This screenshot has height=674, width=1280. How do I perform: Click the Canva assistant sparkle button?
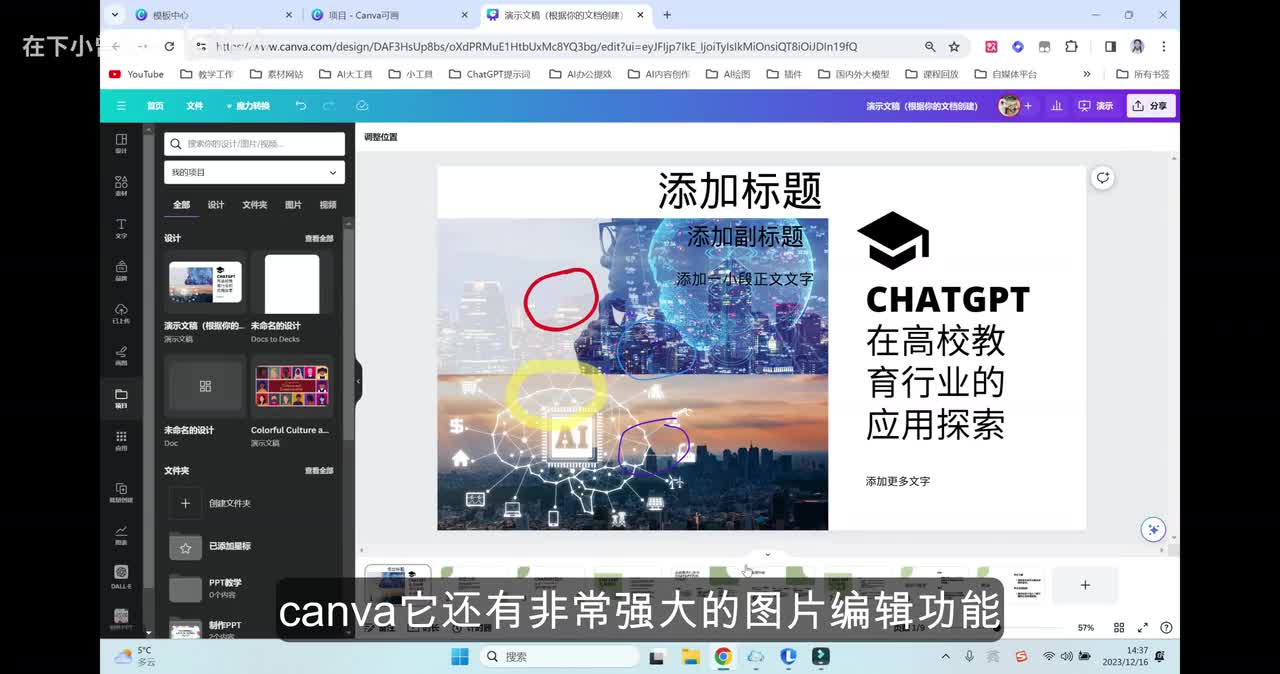point(1153,529)
